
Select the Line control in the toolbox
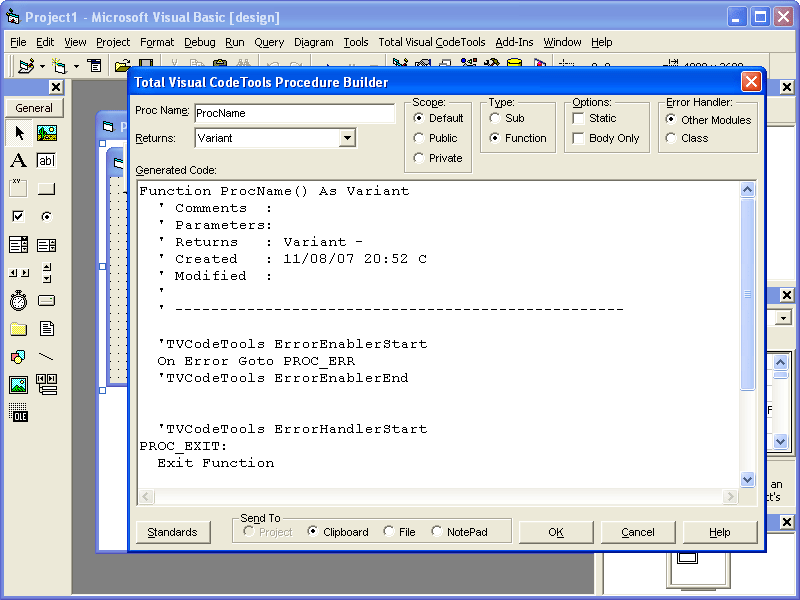click(x=46, y=357)
